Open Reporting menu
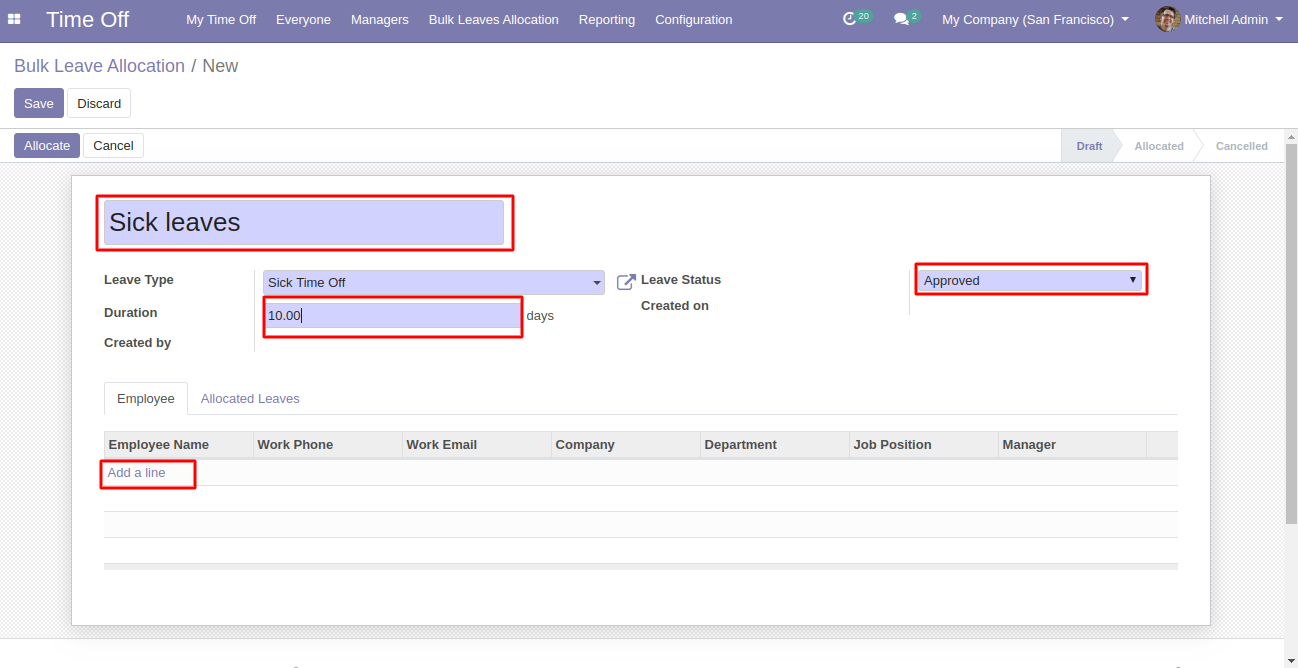 coord(607,19)
